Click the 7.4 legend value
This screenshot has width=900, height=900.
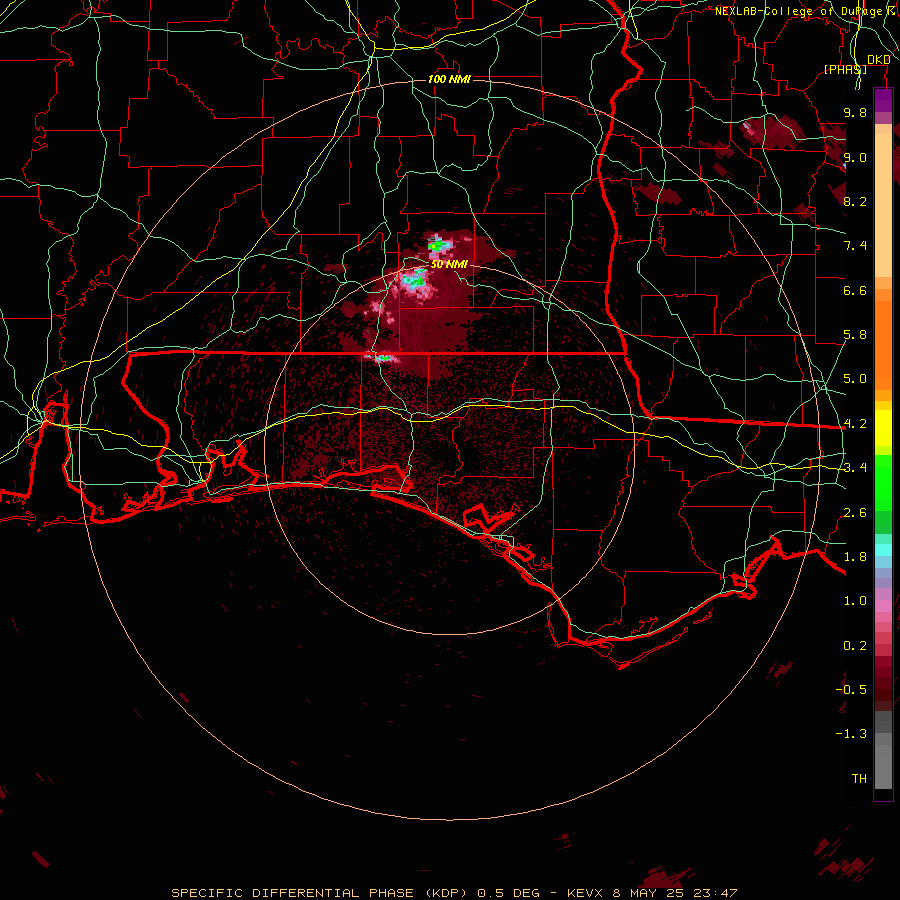click(855, 246)
